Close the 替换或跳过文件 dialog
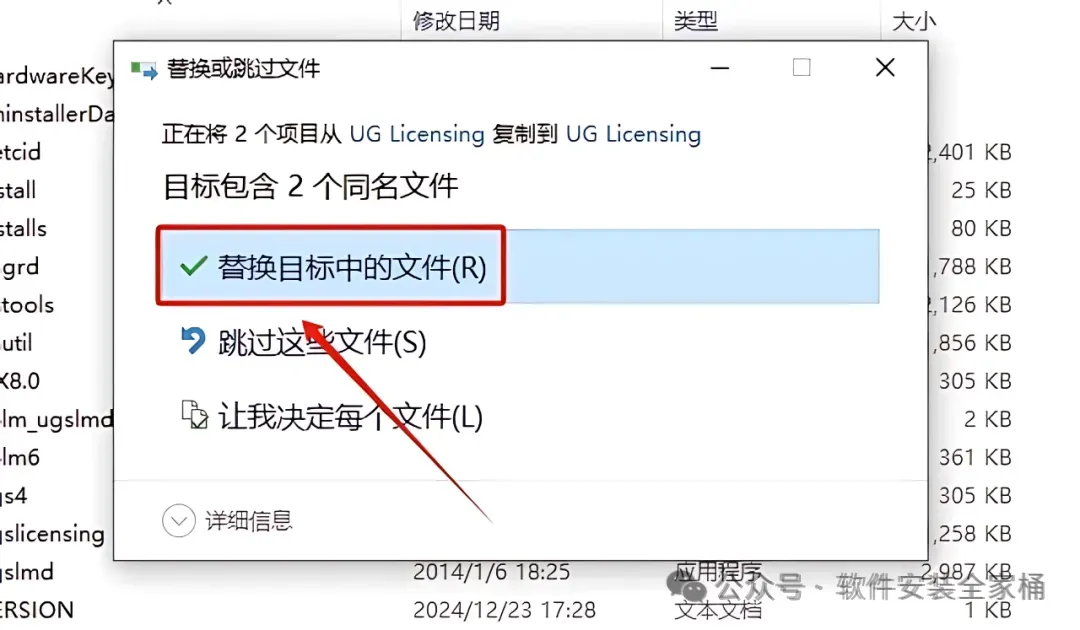The height and width of the screenshot is (630, 1080). 885,67
